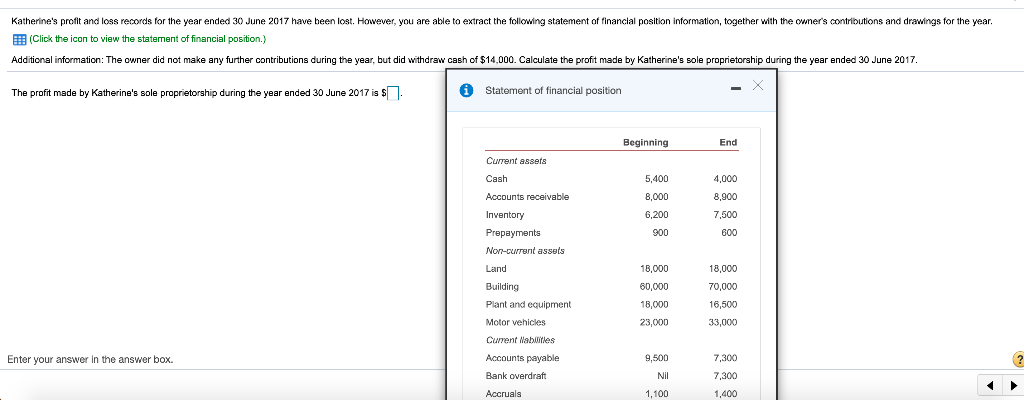Screen dimensions: 1024x400
Task: Click the profit answer input box
Action: coord(393,93)
